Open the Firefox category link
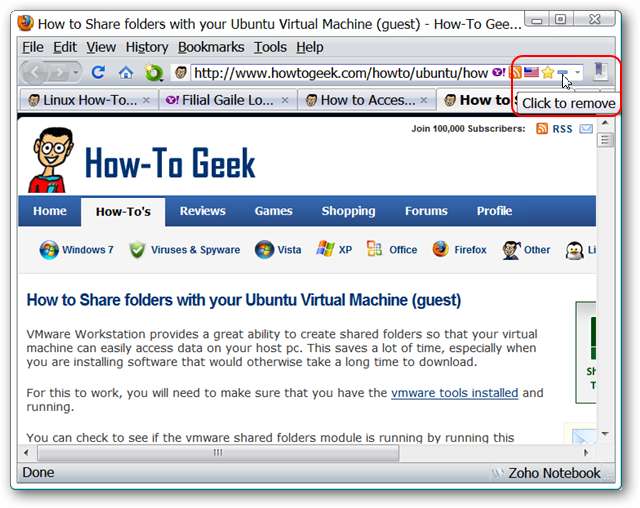 (x=470, y=250)
